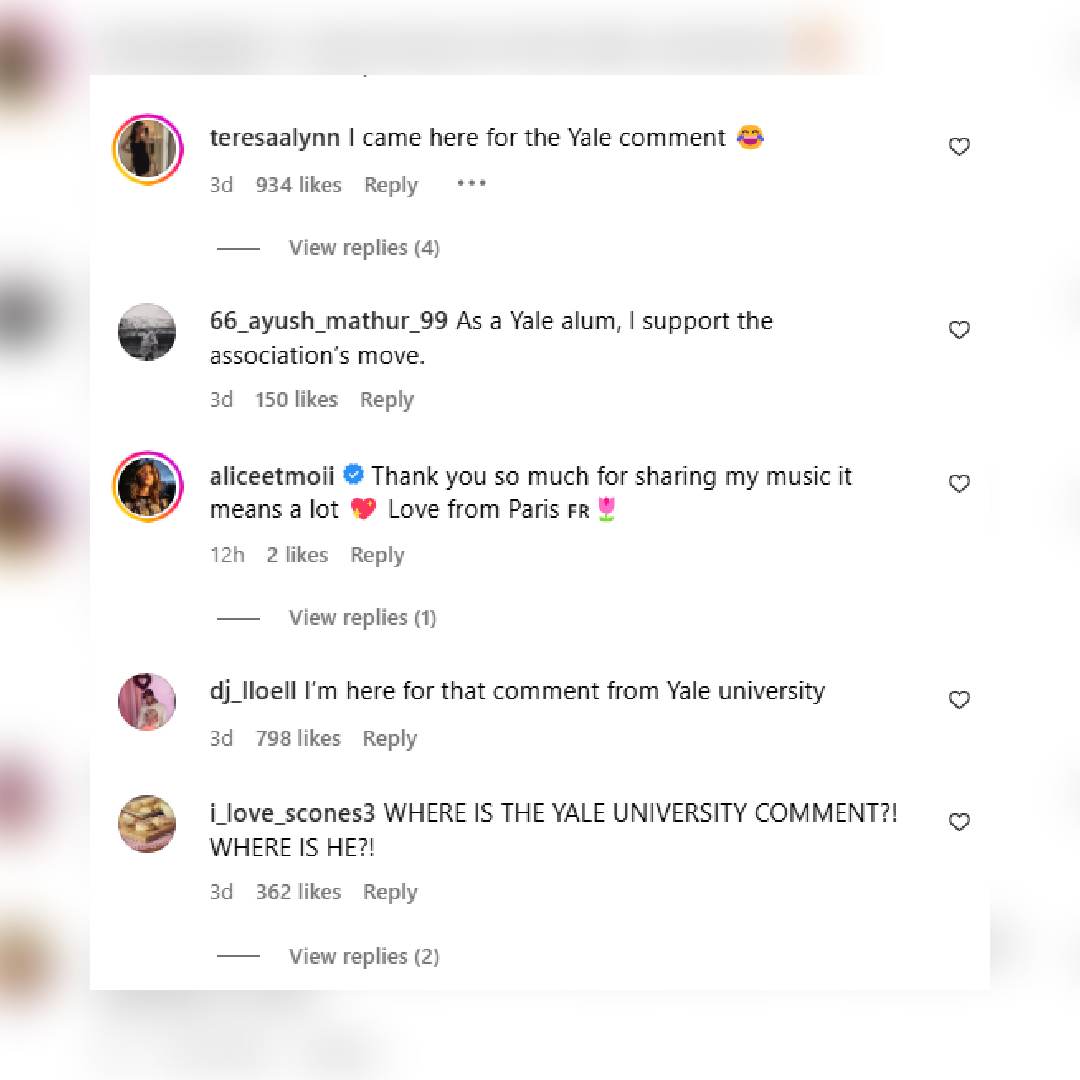Like teresaalynn's Yale comment with the heart
This screenshot has width=1080, height=1080.
coord(959,147)
